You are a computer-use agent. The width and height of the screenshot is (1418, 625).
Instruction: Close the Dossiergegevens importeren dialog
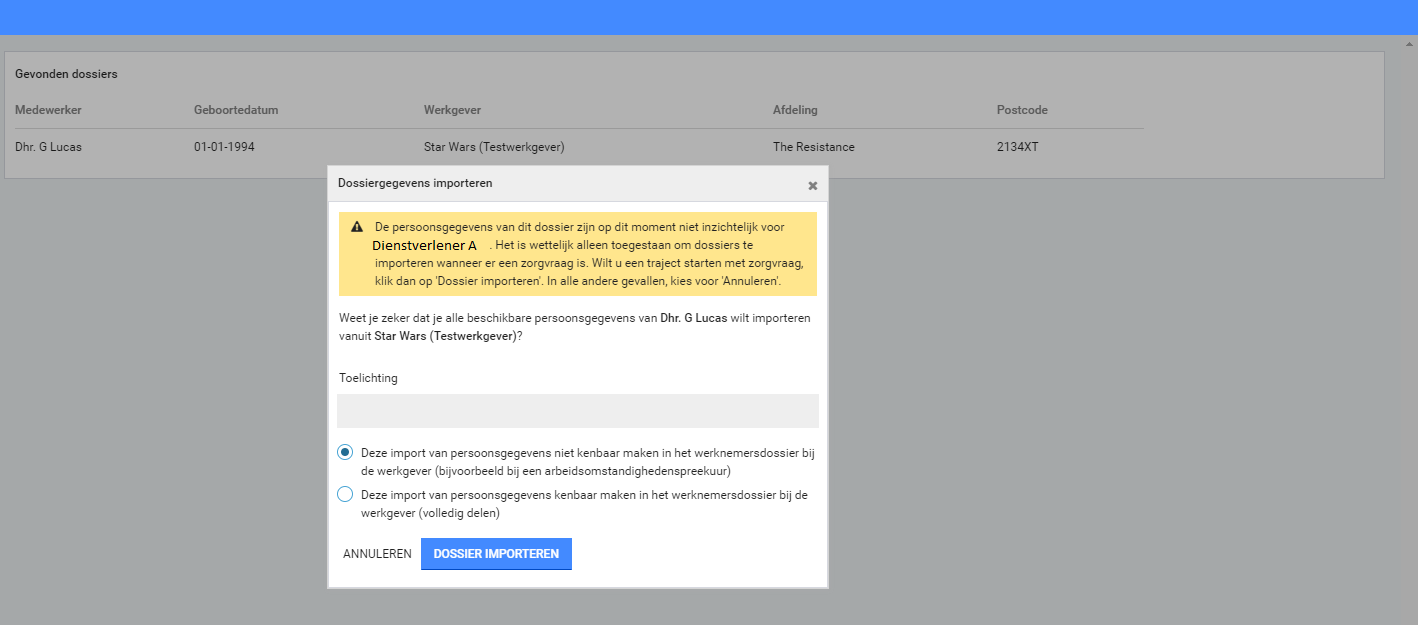coord(812,185)
